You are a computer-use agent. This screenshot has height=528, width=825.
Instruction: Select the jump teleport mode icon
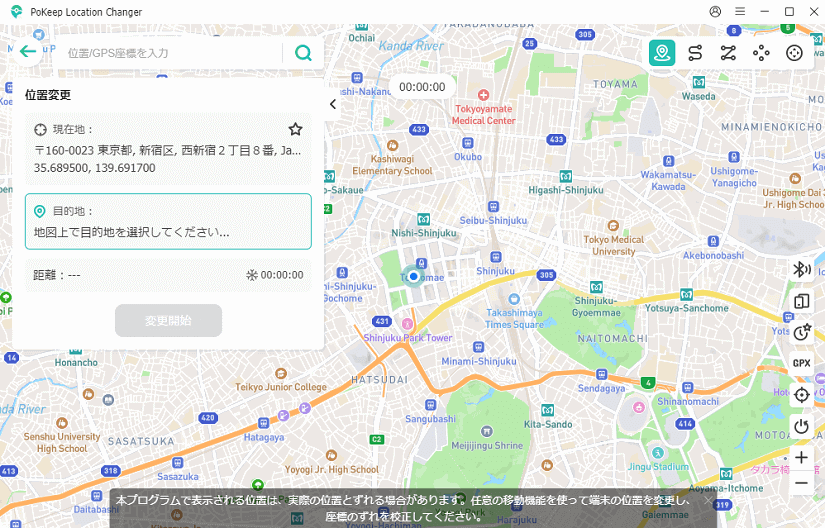click(x=761, y=53)
